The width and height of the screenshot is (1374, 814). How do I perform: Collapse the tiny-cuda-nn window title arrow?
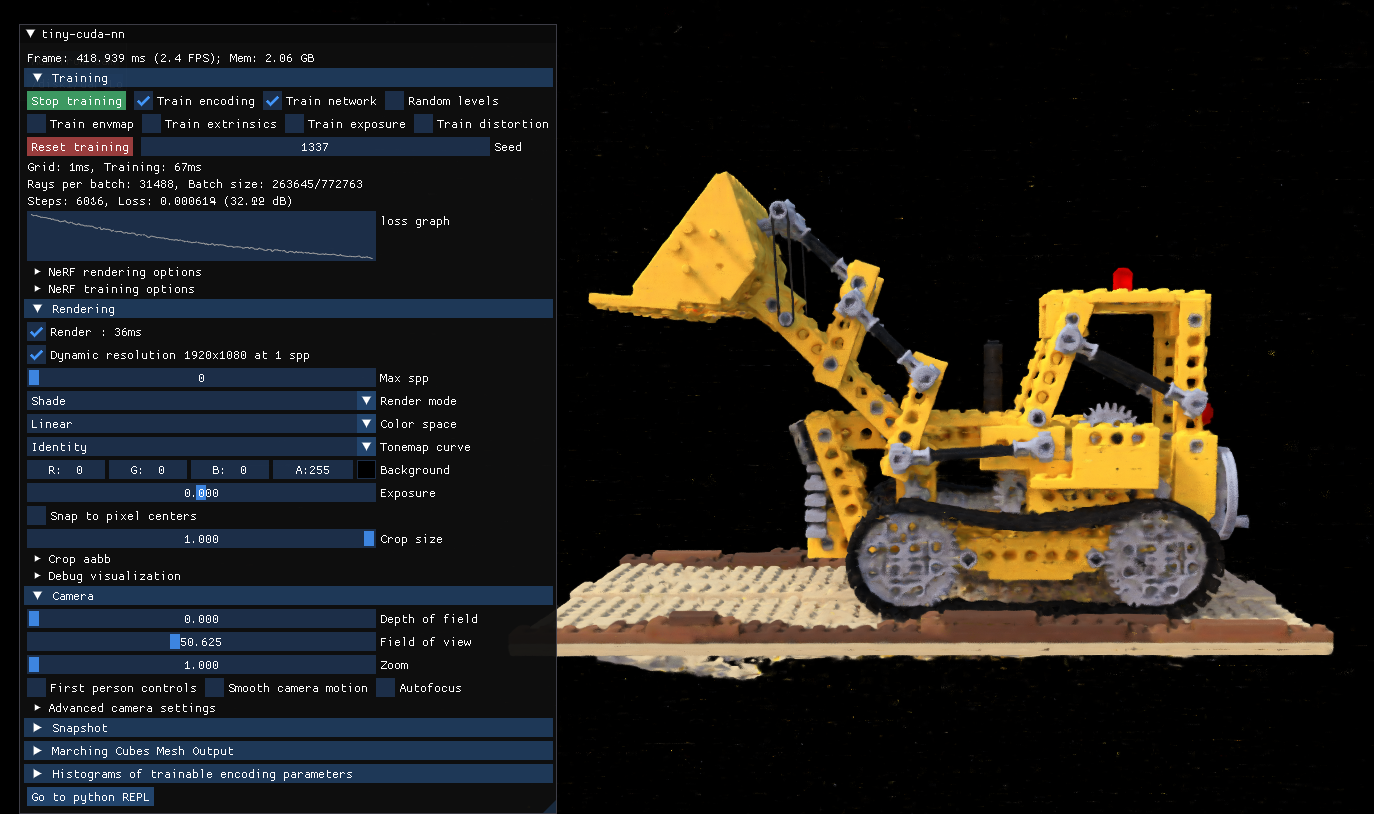[31, 34]
